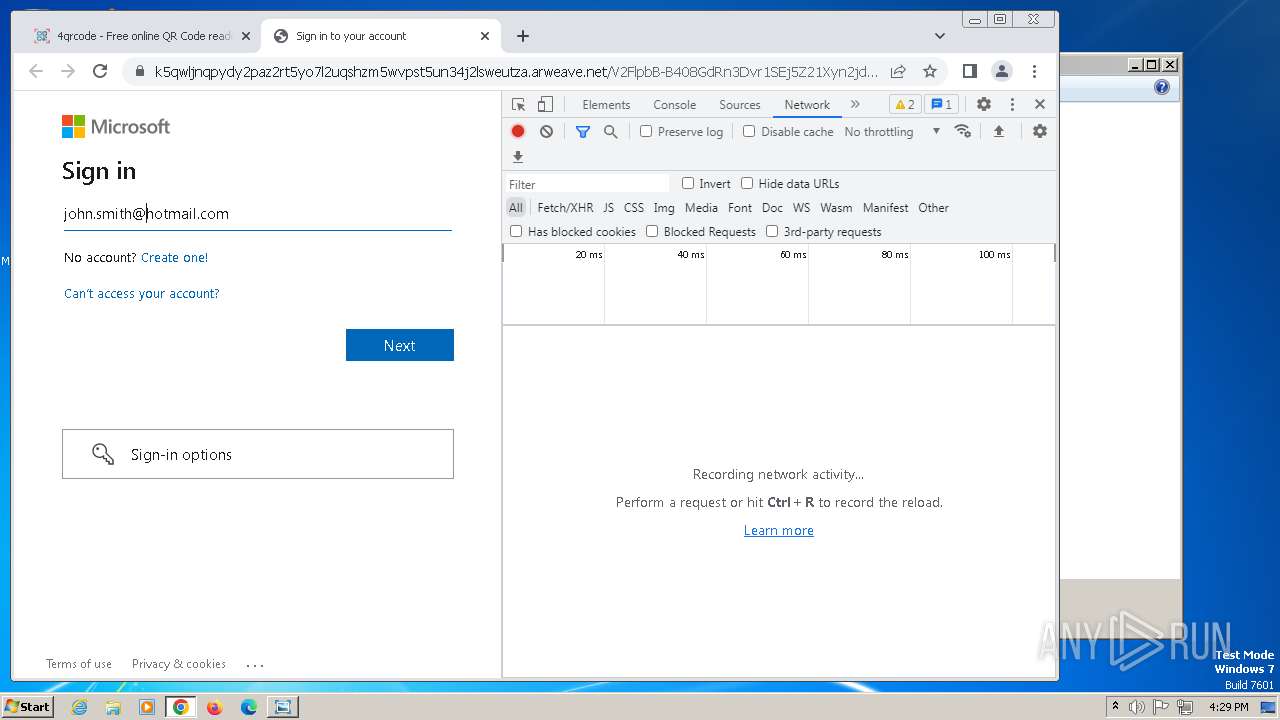
Task: Select the inspect element tool in DevTools
Action: pos(518,104)
